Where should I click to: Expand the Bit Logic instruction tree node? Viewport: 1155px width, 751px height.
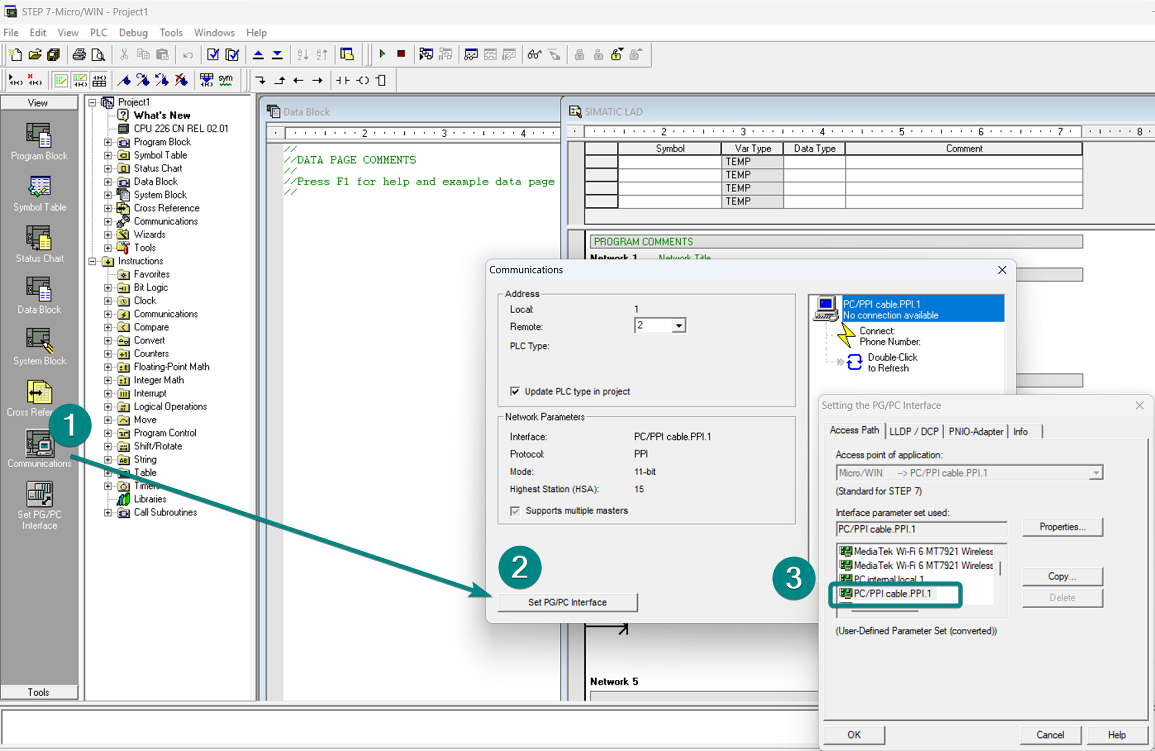(x=108, y=288)
